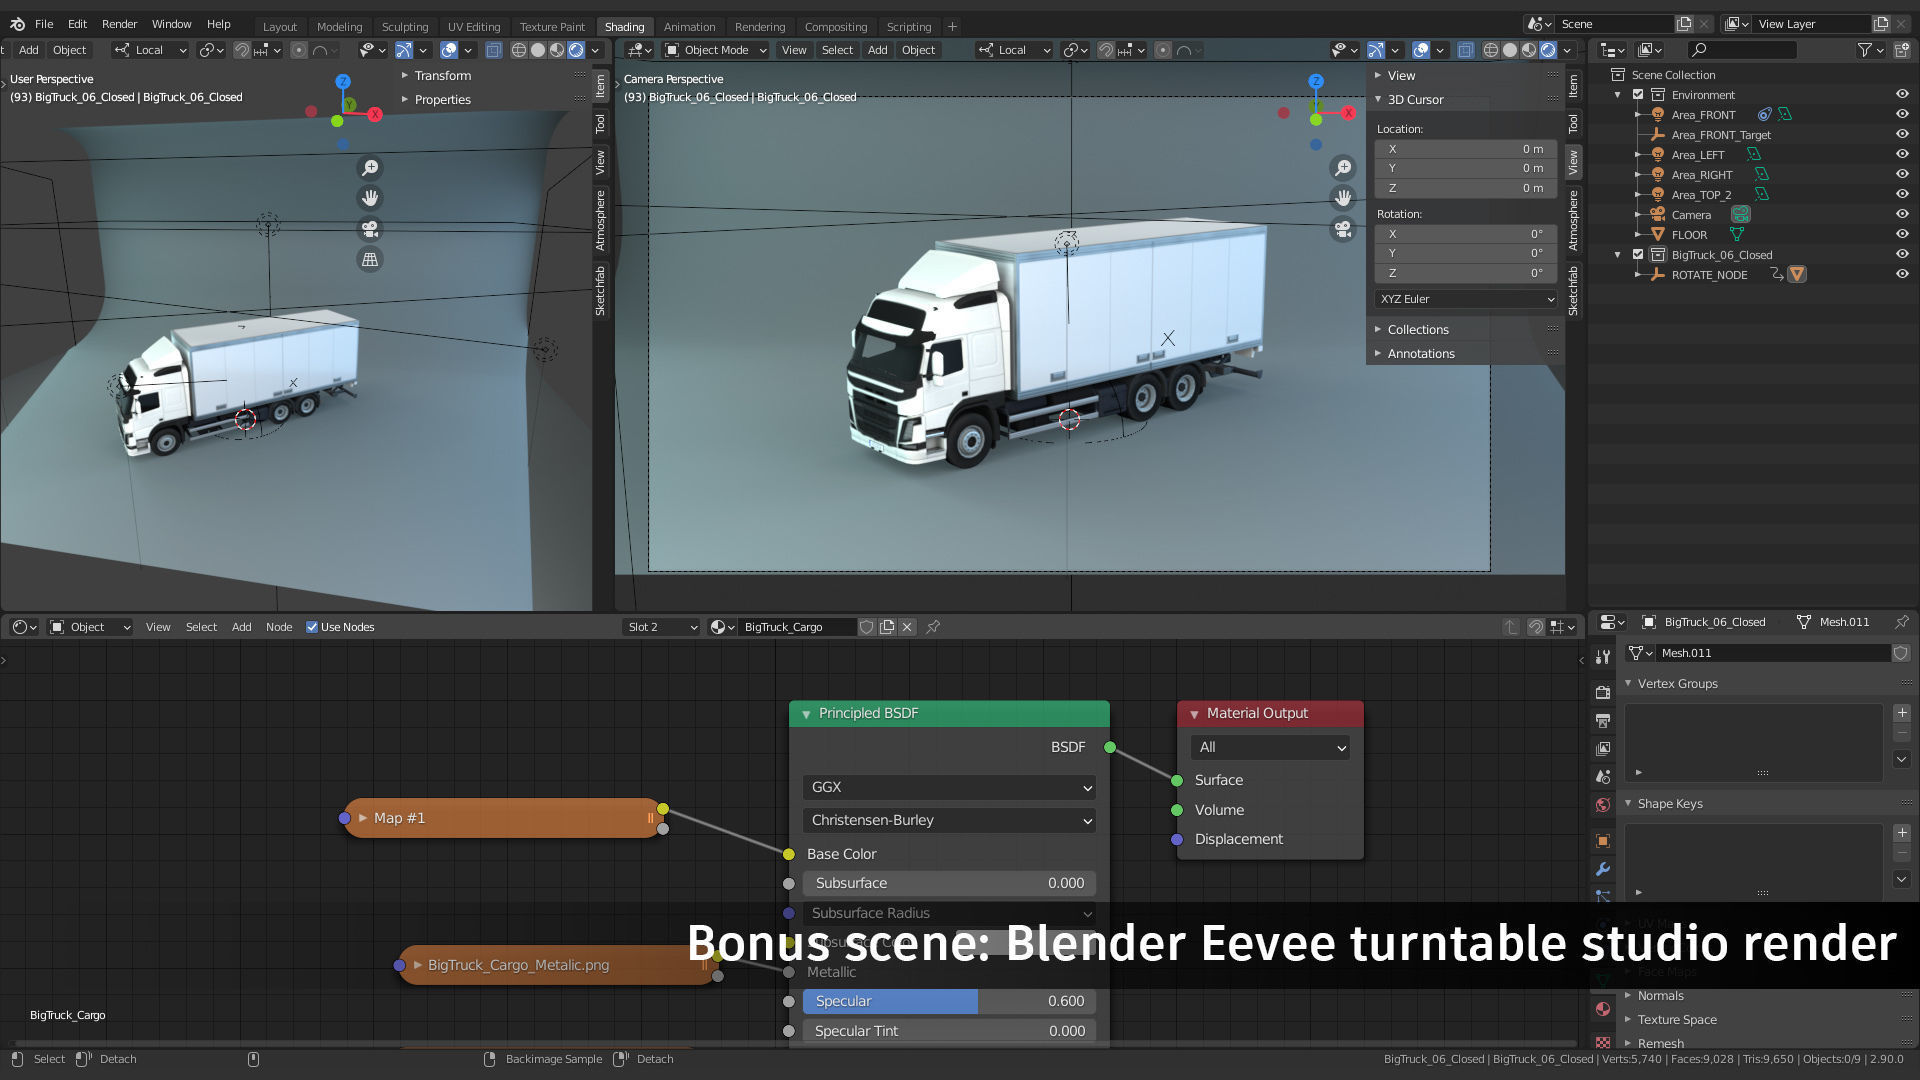Switch to the UV Editing workspace tab
This screenshot has height=1080, width=1920.
pyautogui.click(x=474, y=27)
